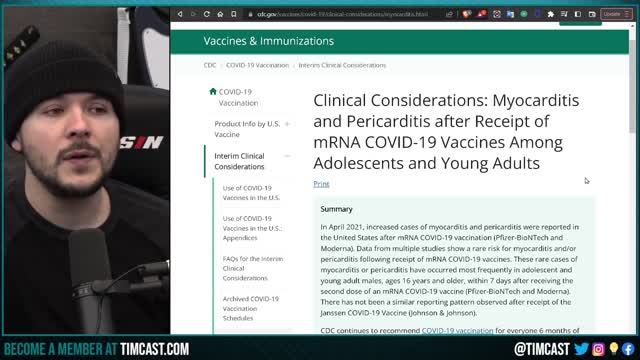Open the Interim Clinical Considerations breadcrumb

[x=342, y=65]
